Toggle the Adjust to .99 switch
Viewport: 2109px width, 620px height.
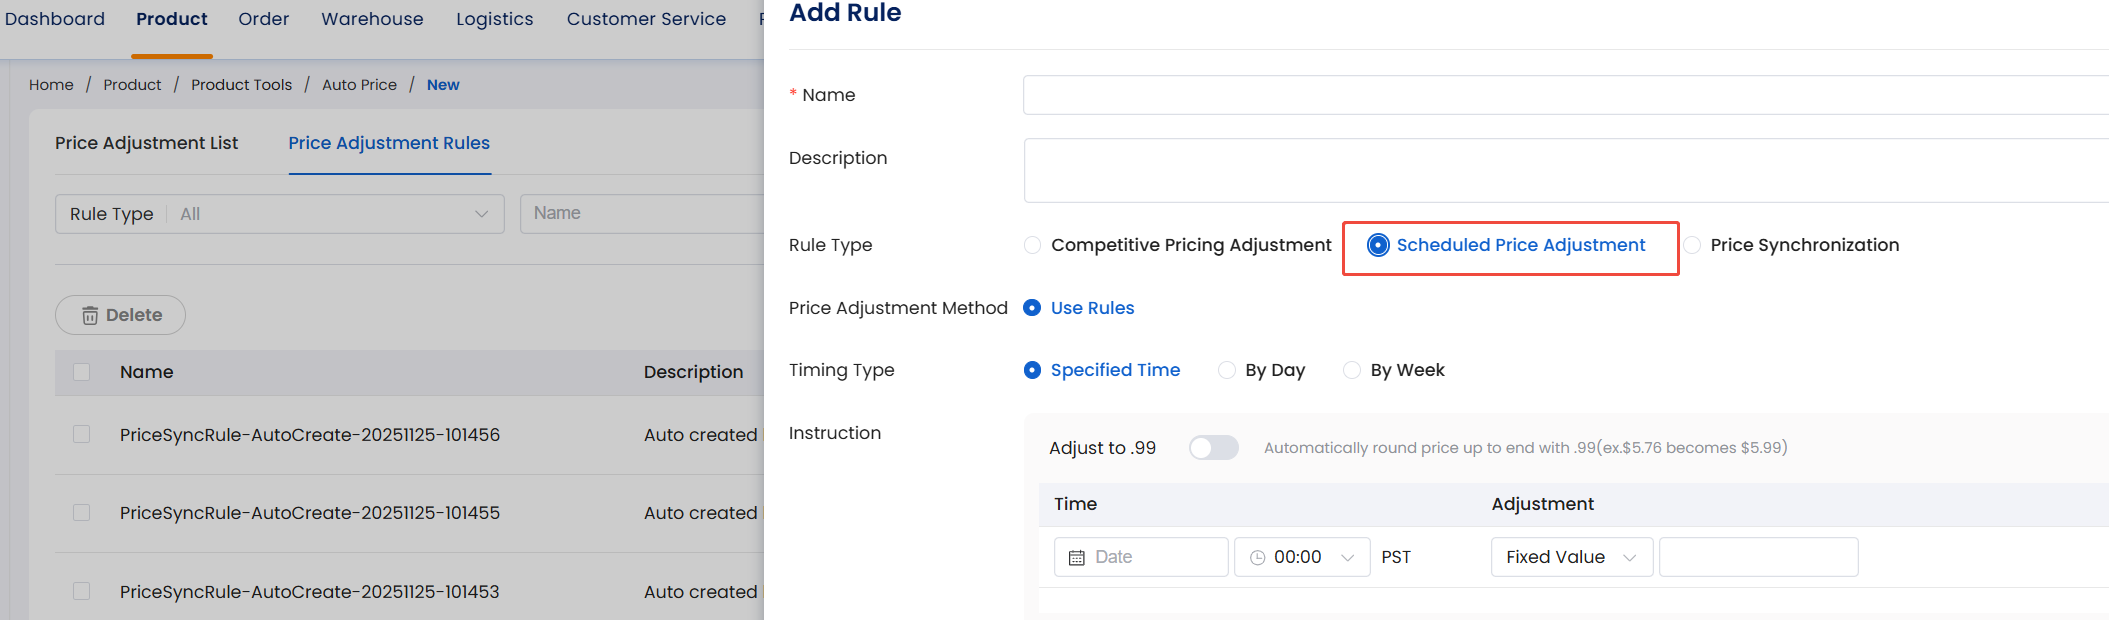pyautogui.click(x=1213, y=448)
